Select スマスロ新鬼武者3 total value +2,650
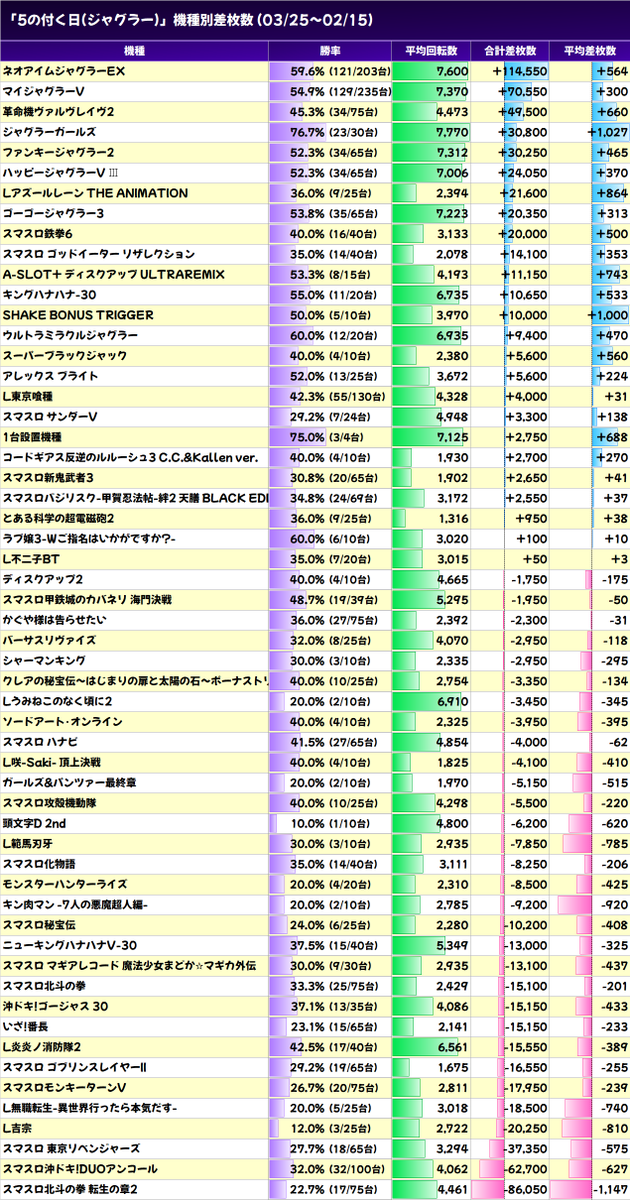The image size is (630, 1200). point(526,477)
